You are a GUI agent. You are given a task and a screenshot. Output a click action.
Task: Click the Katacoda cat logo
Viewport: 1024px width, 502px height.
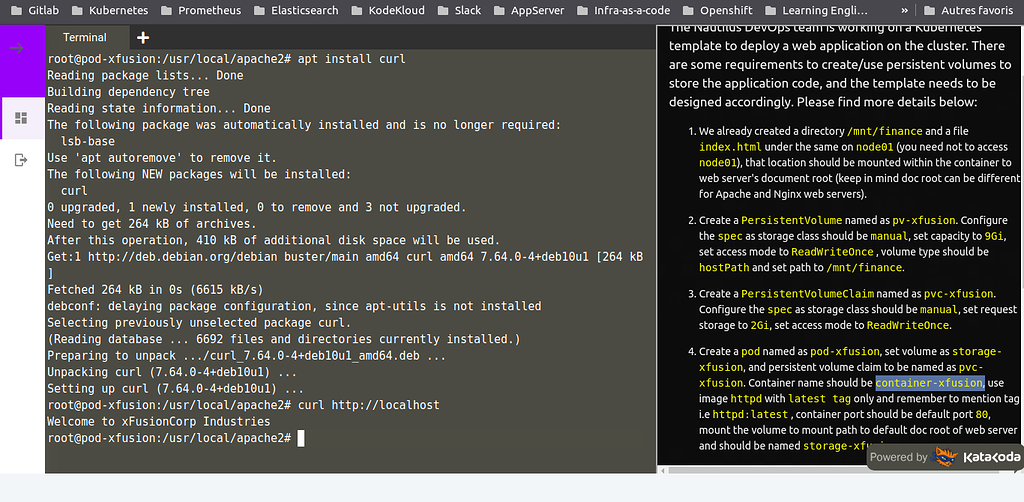tap(946, 457)
